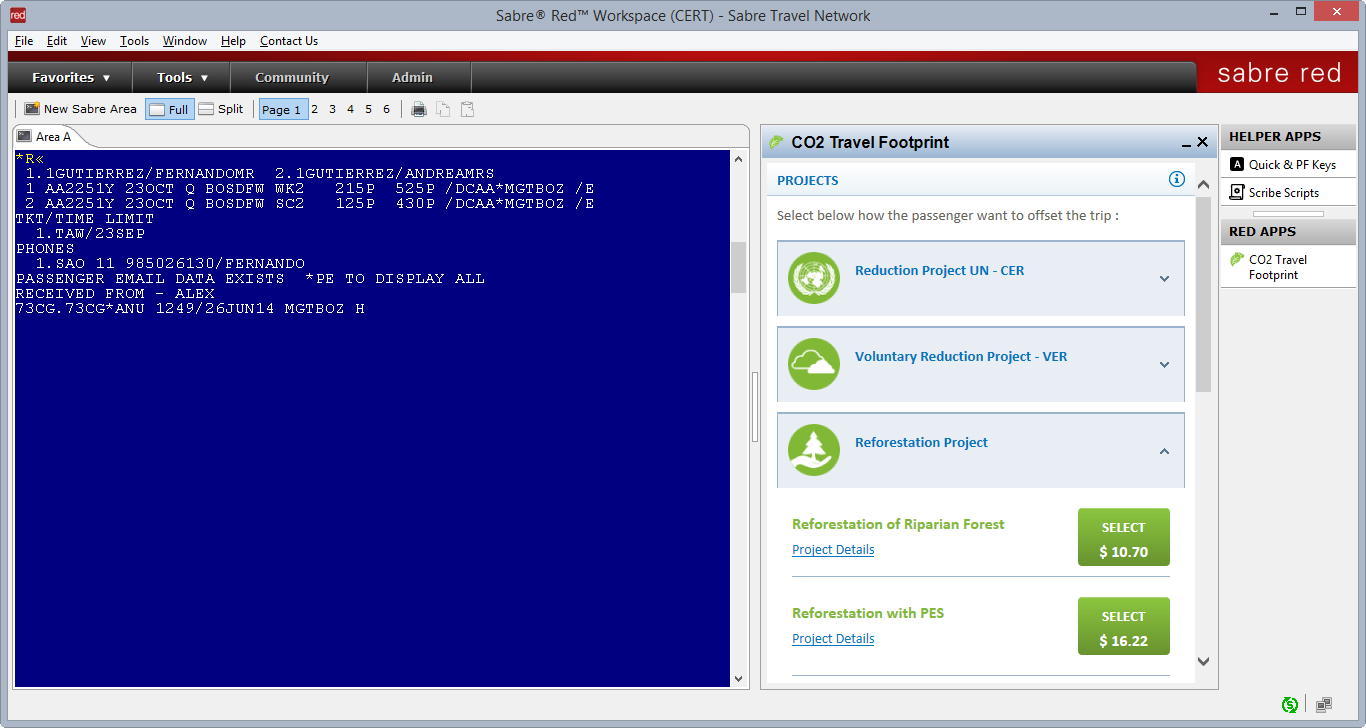
Task: Switch to Split view mode
Action: click(x=221, y=109)
